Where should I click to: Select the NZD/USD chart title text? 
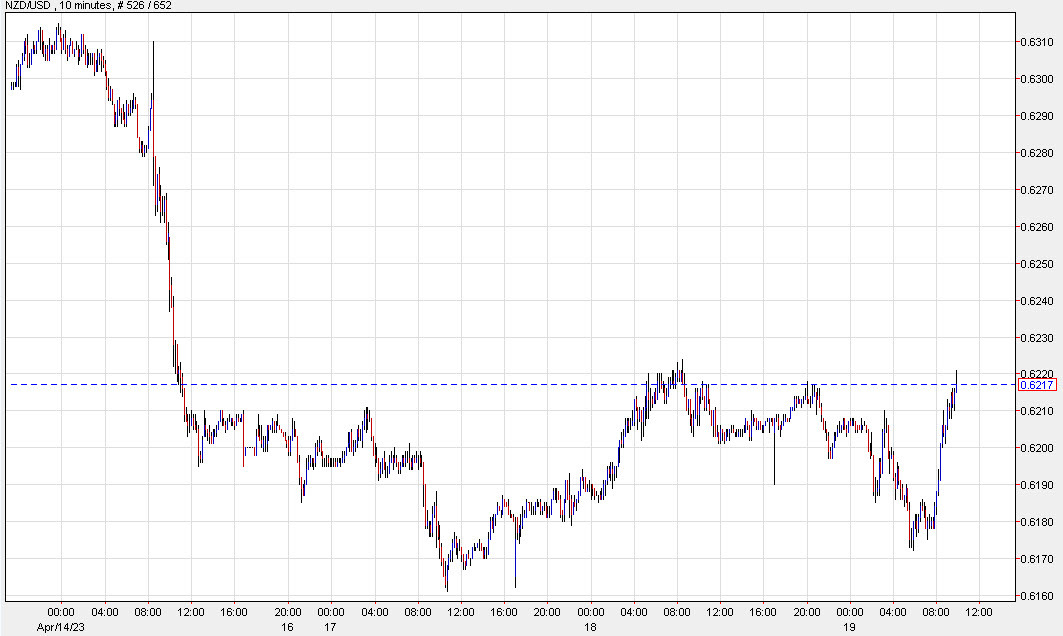coord(27,8)
